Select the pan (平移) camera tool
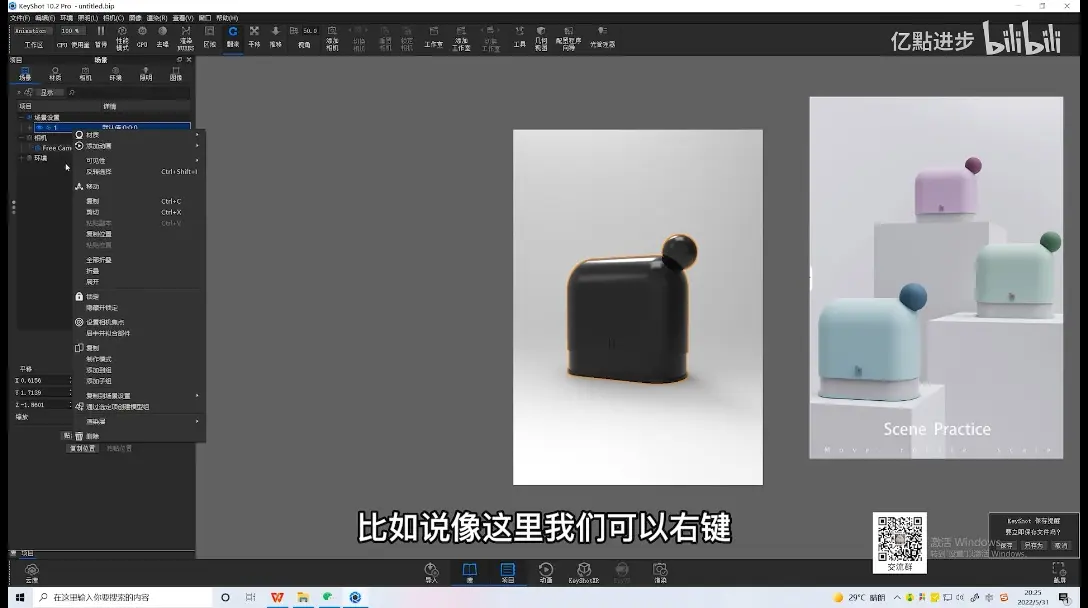Screen dimensions: 1088x608 [255, 36]
